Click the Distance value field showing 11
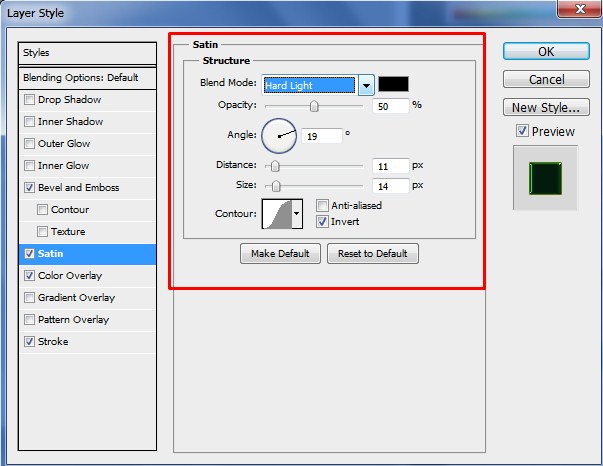Image resolution: width=603 pixels, height=466 pixels. tap(390, 166)
